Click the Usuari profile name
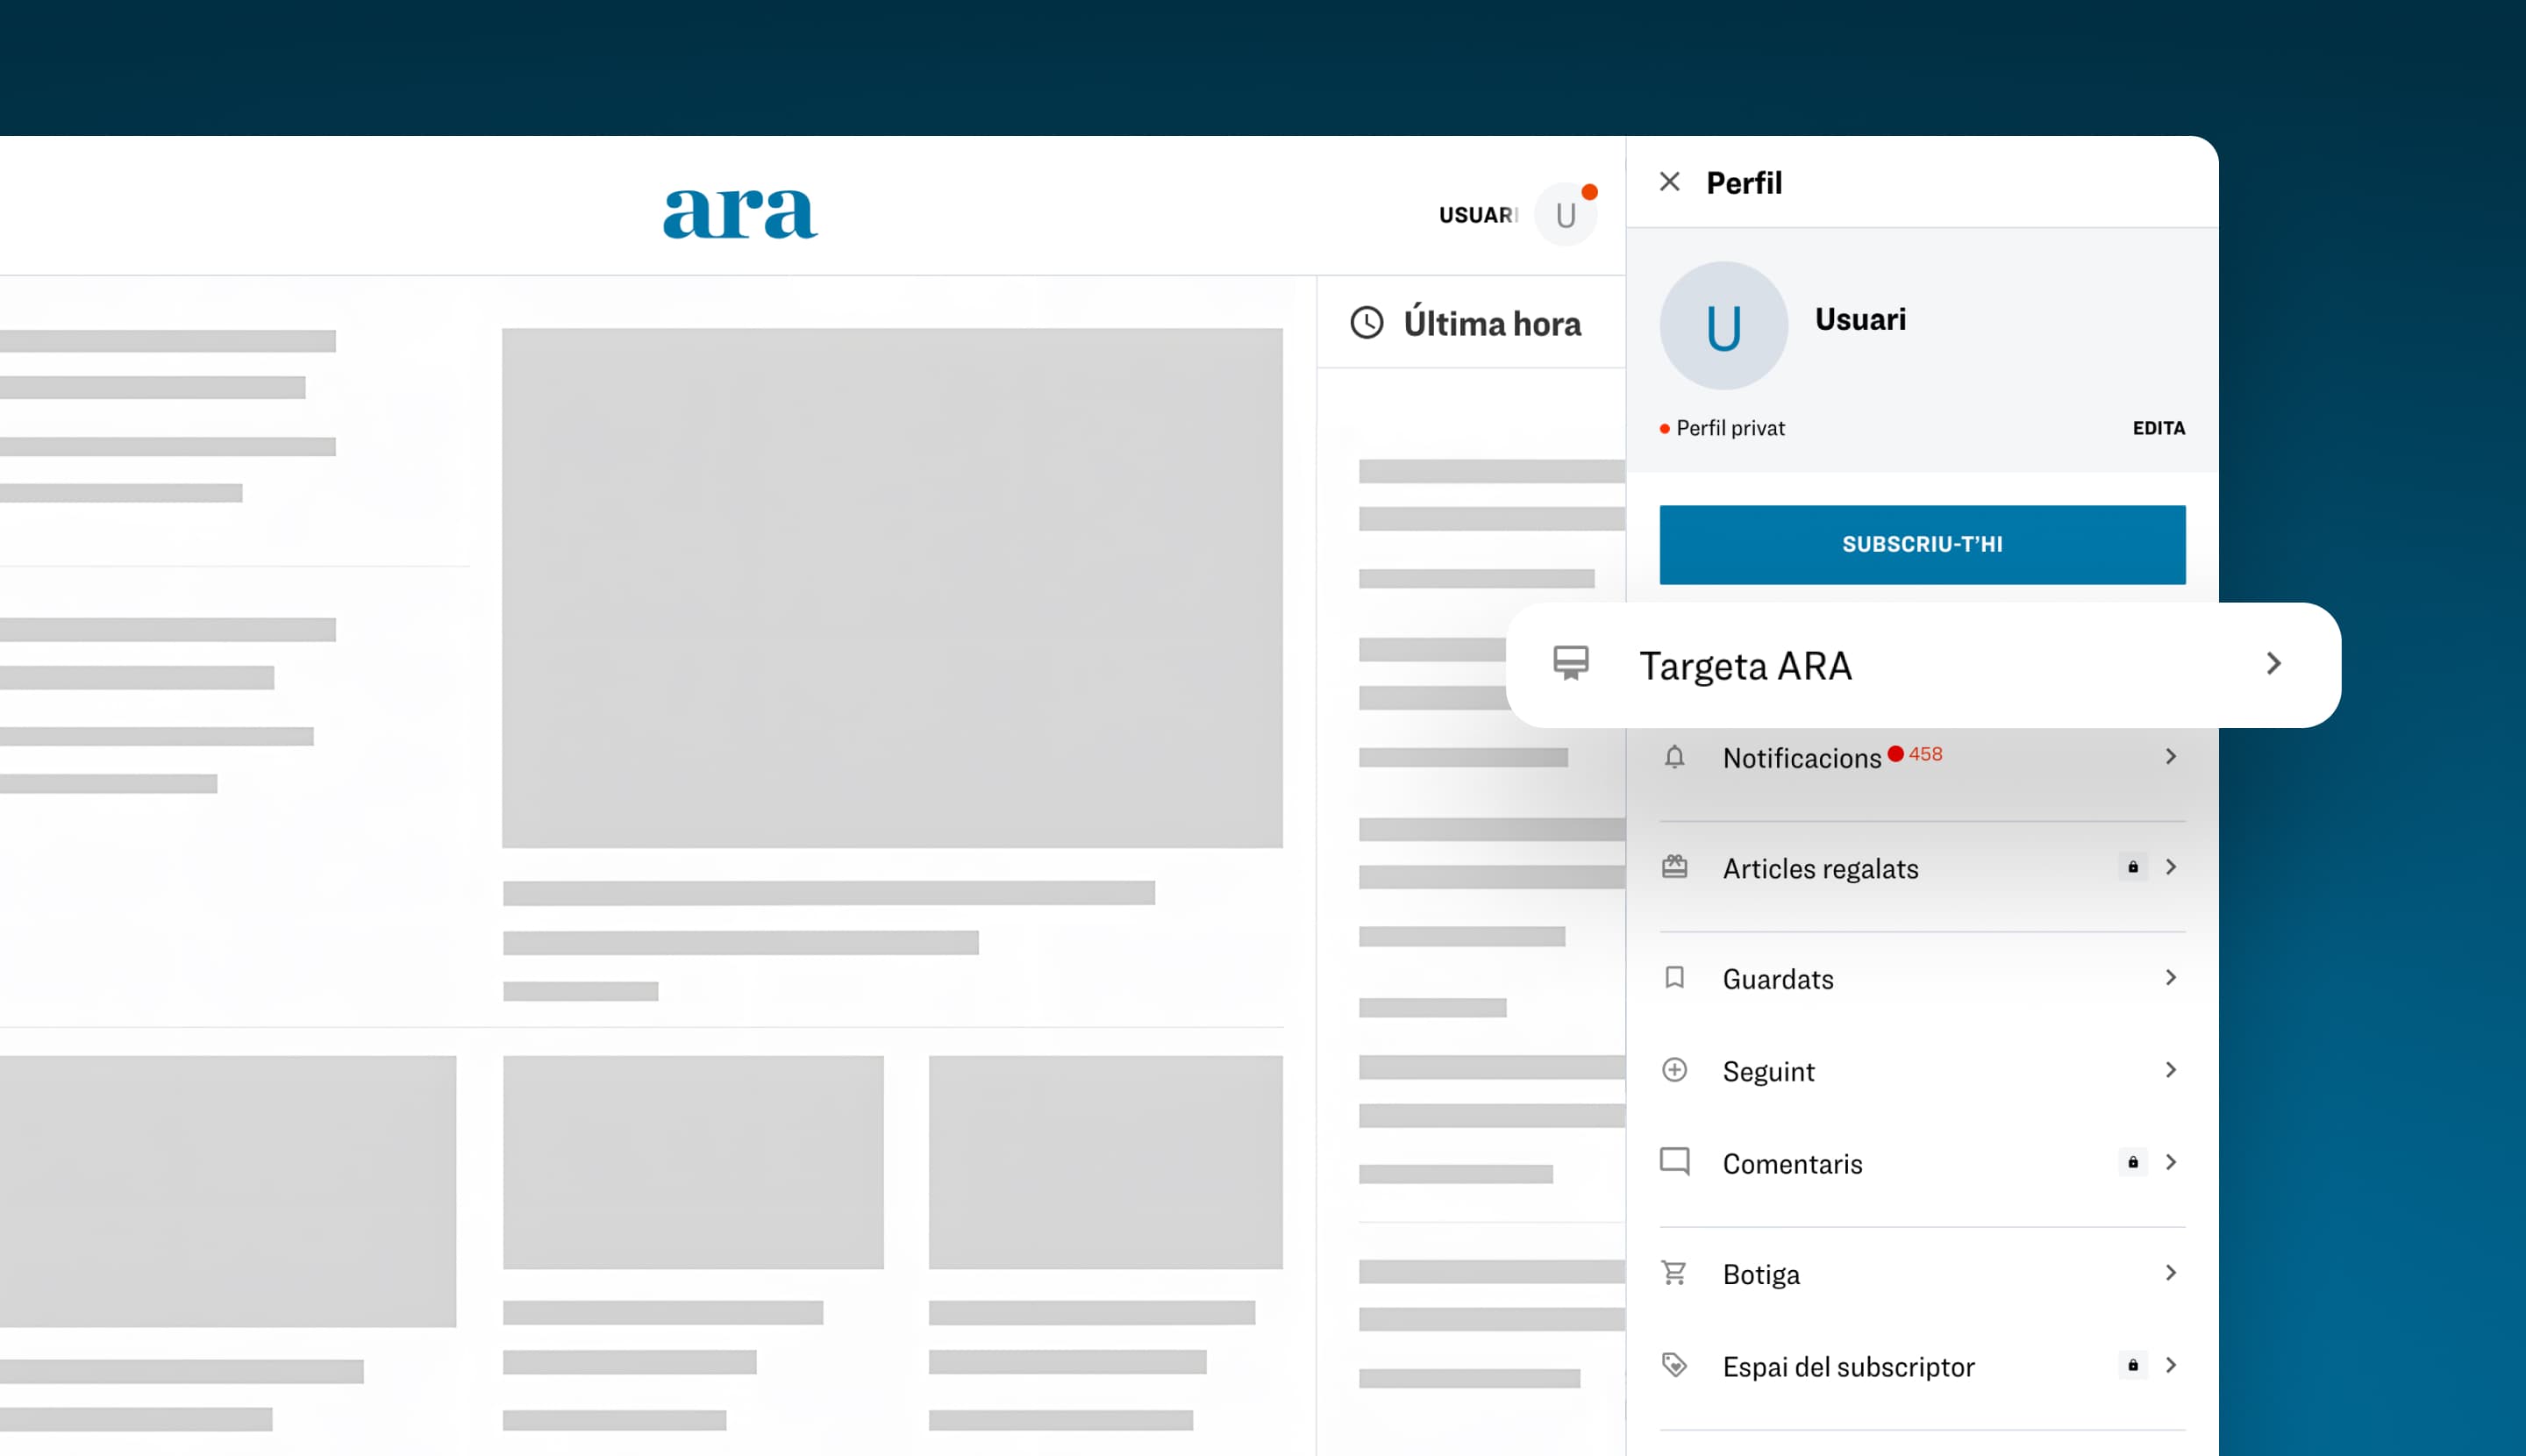The height and width of the screenshot is (1456, 2526). 1860,319
